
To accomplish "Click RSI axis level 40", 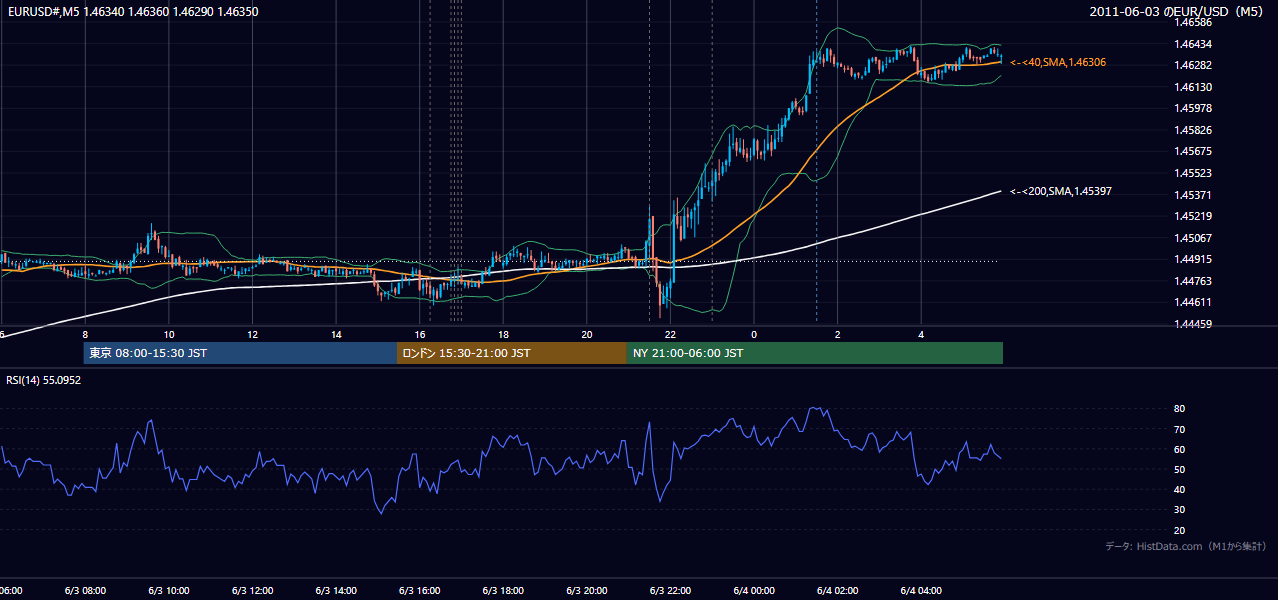I will pos(1180,489).
